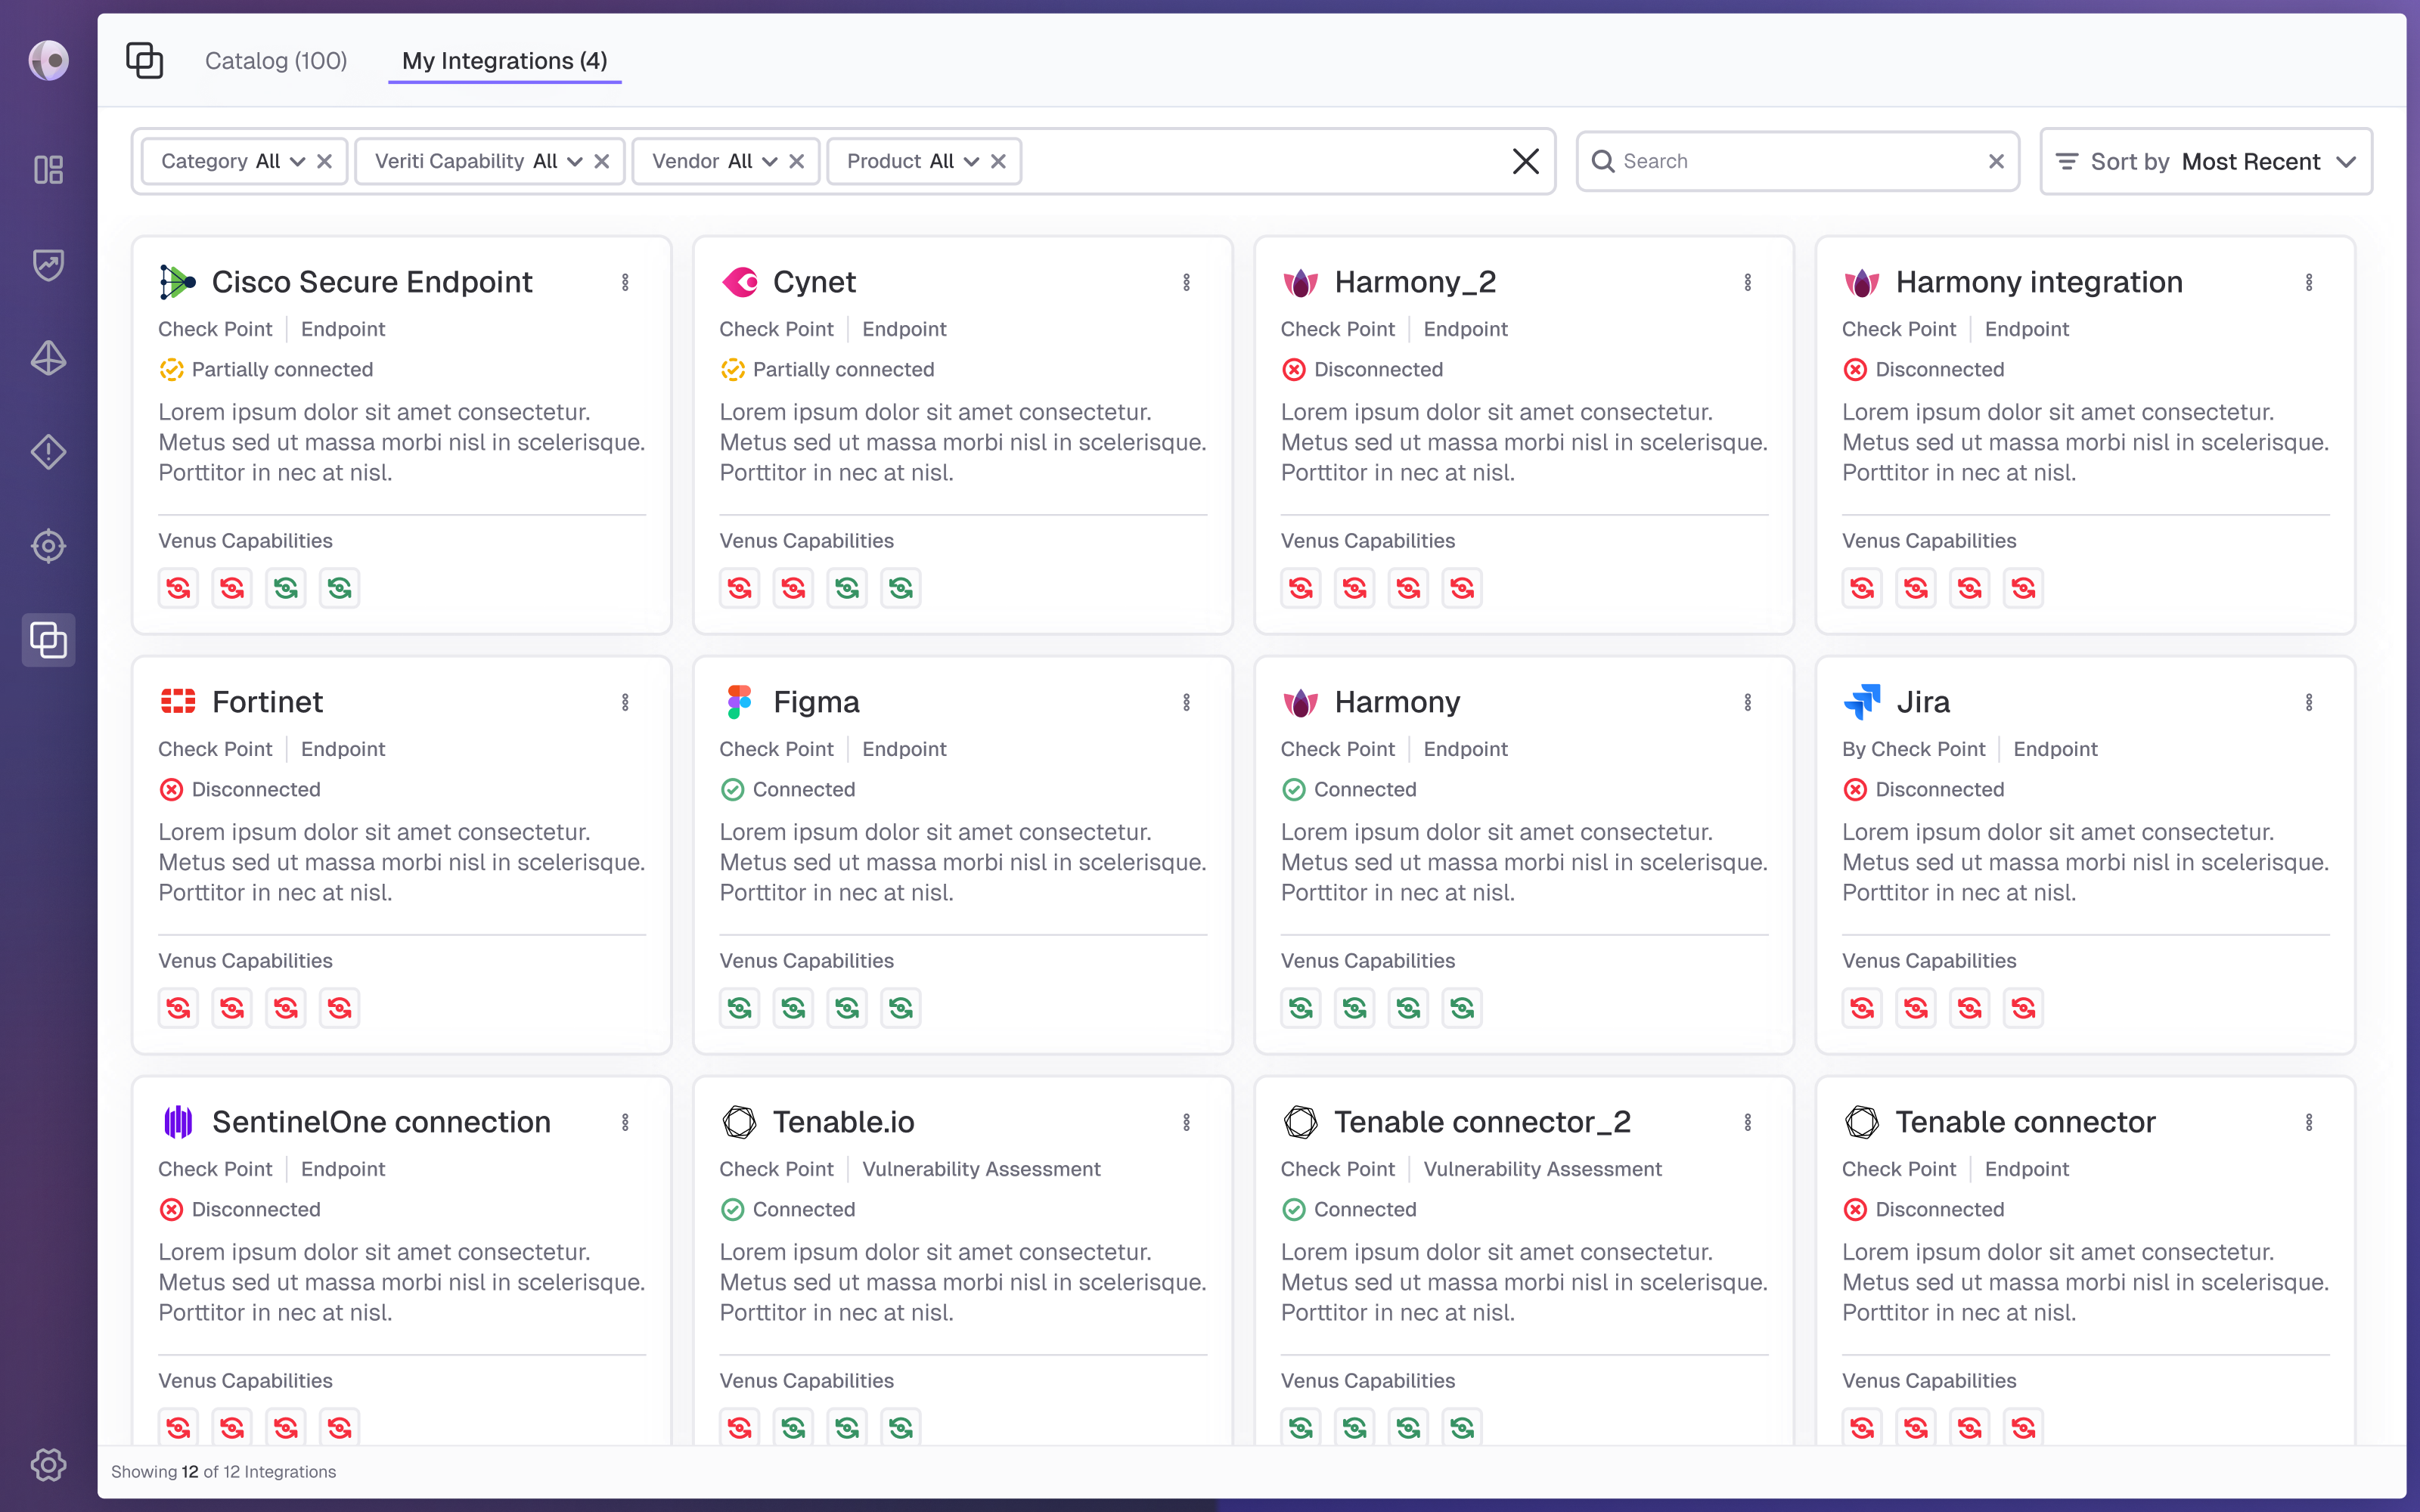2420x1512 pixels.
Task: Click first green capability icon on Figma card
Action: tap(740, 1008)
